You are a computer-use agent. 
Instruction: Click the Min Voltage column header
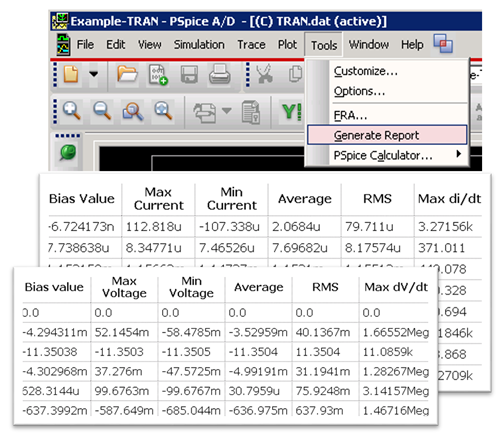tap(191, 287)
